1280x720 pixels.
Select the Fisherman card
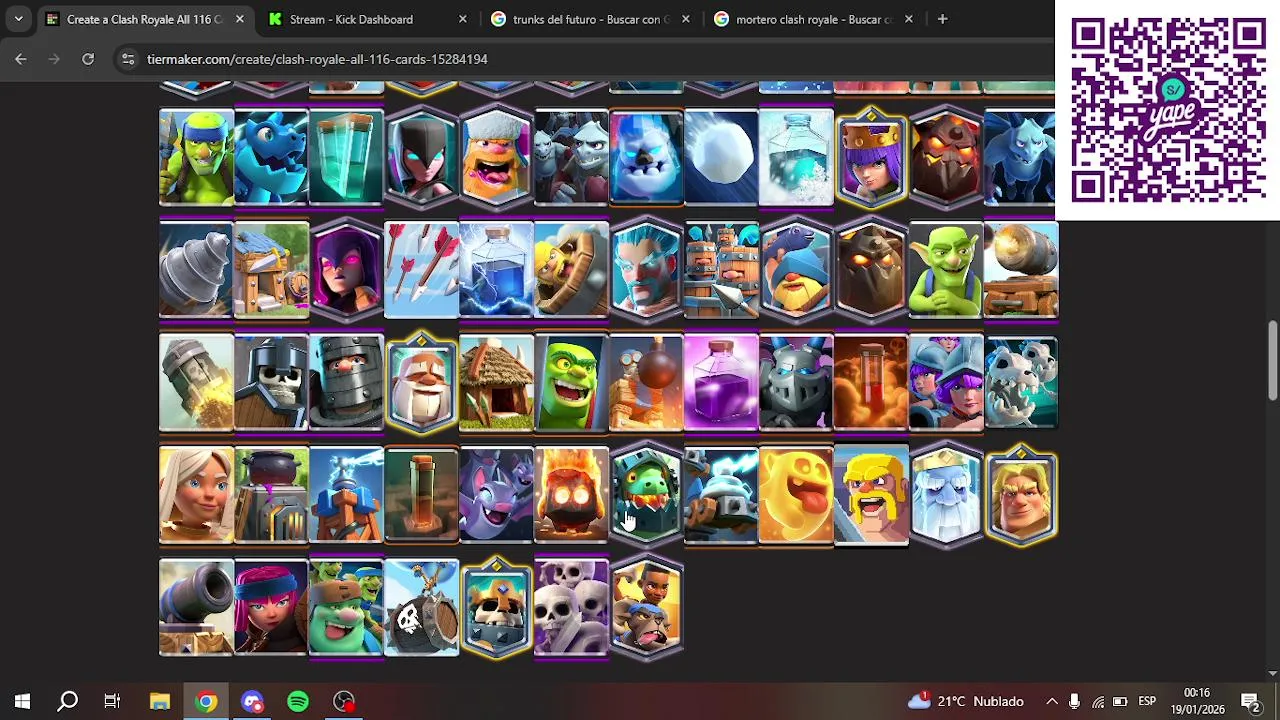796,270
